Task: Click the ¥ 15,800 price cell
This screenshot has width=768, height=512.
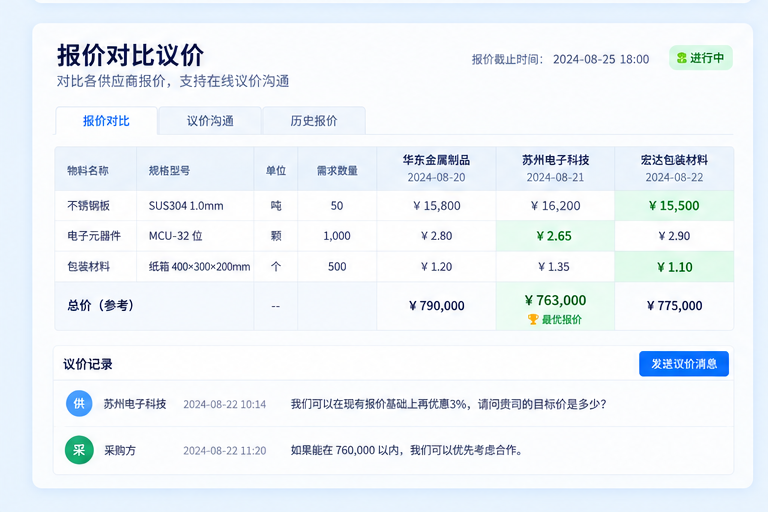Action: pos(436,206)
